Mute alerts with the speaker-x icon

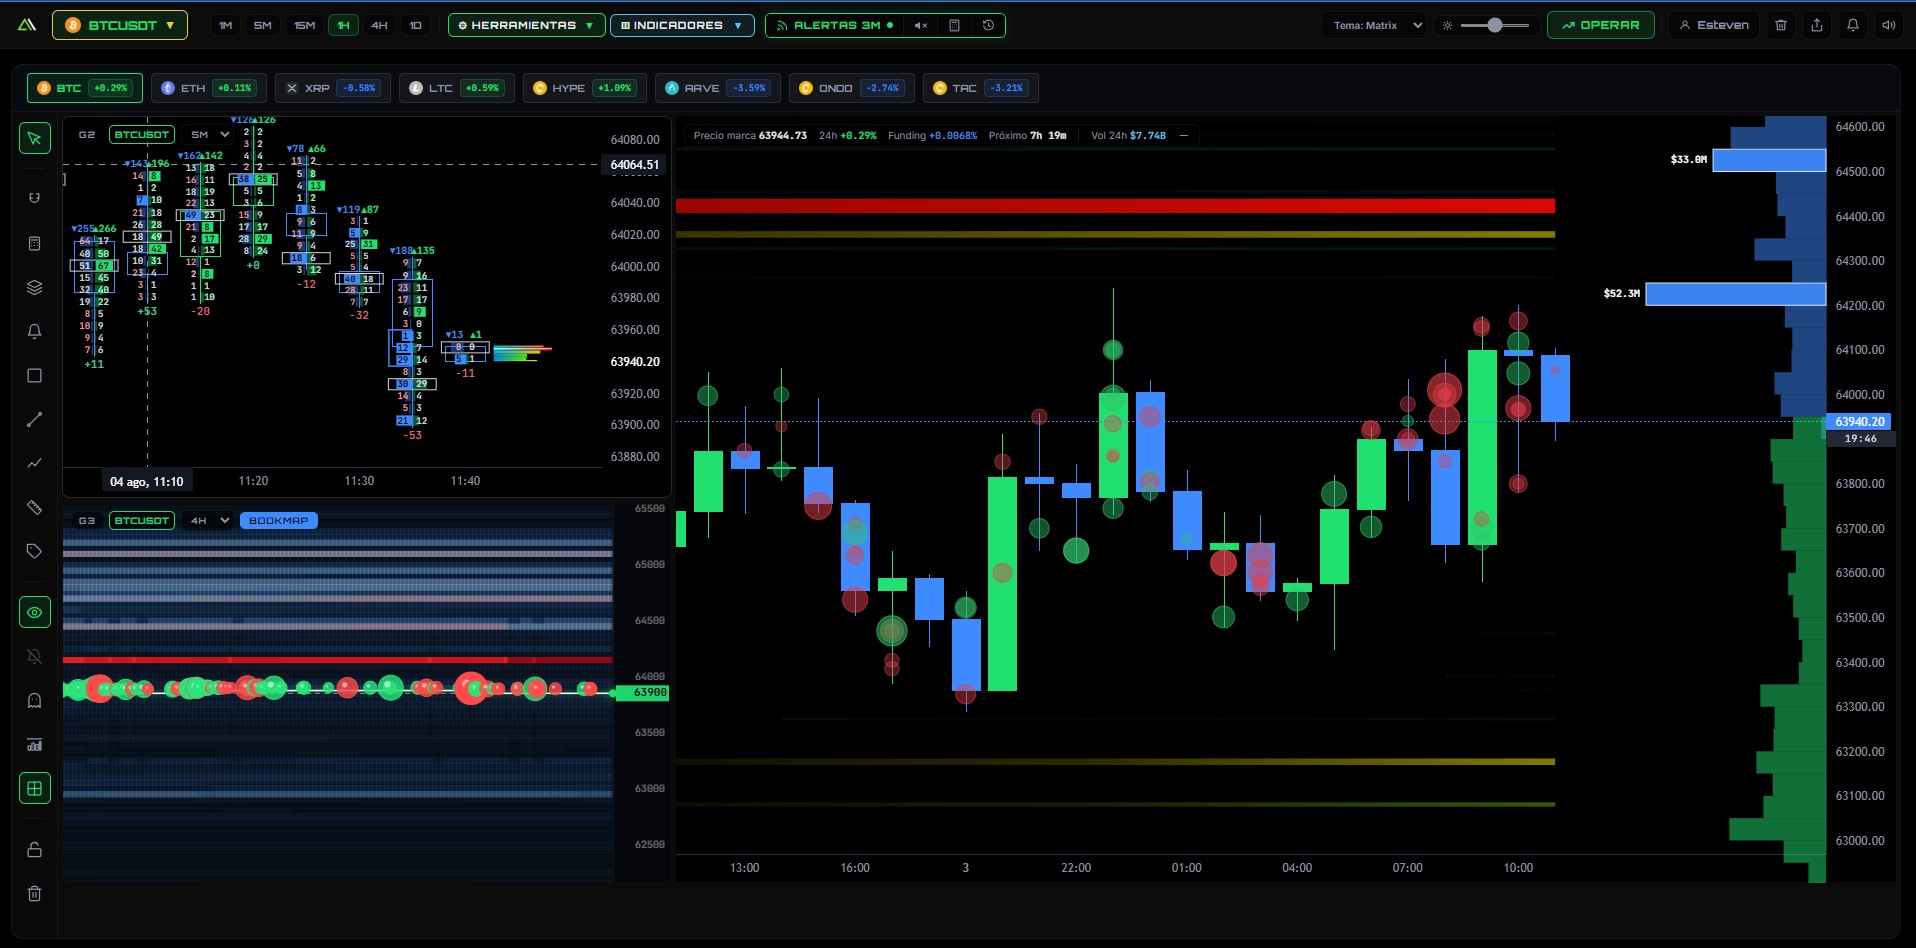click(x=921, y=25)
